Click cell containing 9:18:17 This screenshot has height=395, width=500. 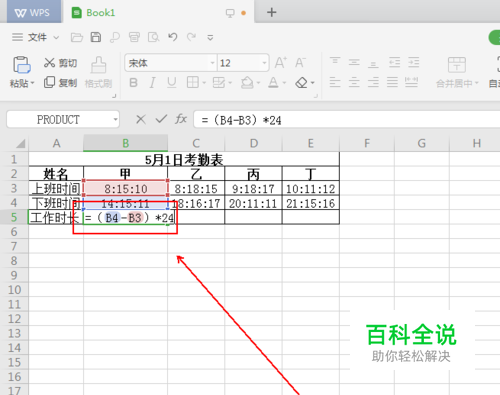tap(253, 188)
